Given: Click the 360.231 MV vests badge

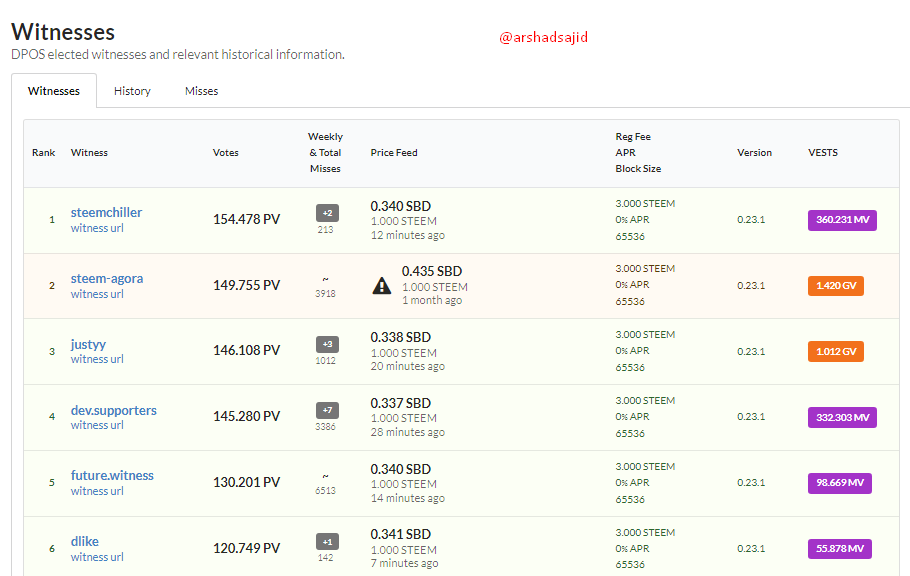Looking at the screenshot, I should coord(842,220).
